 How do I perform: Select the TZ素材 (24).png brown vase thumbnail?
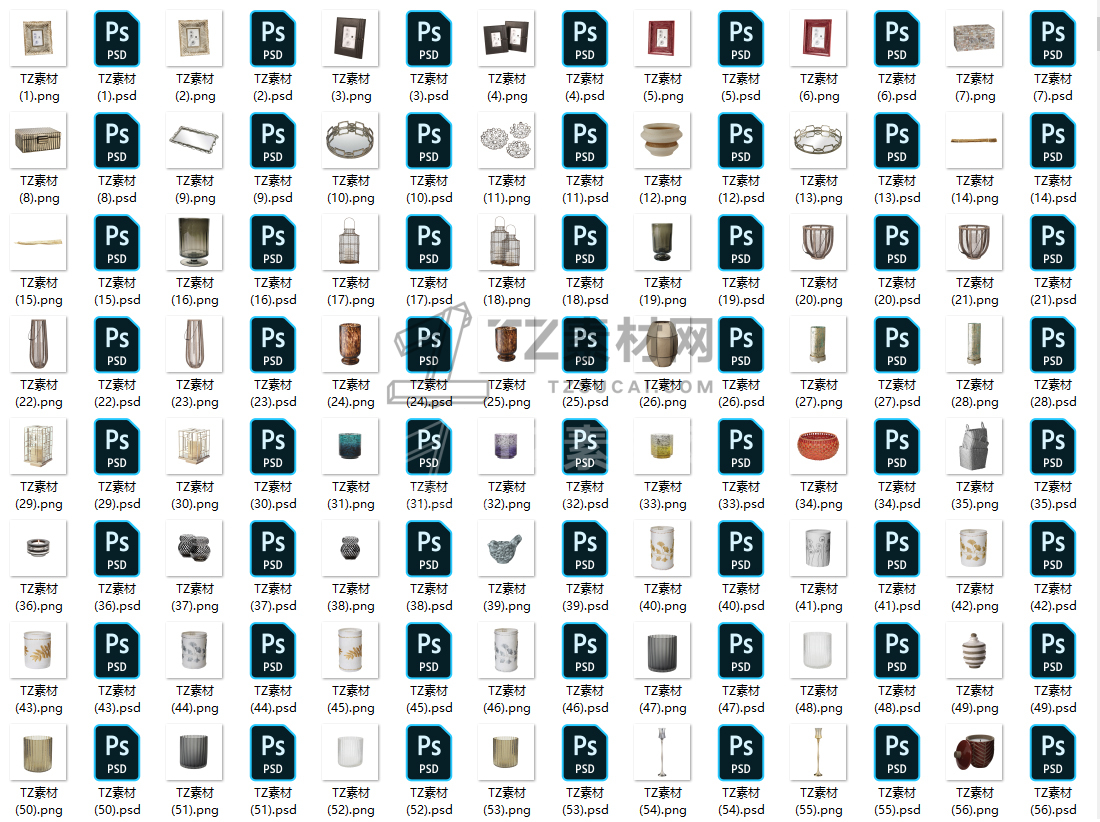351,344
